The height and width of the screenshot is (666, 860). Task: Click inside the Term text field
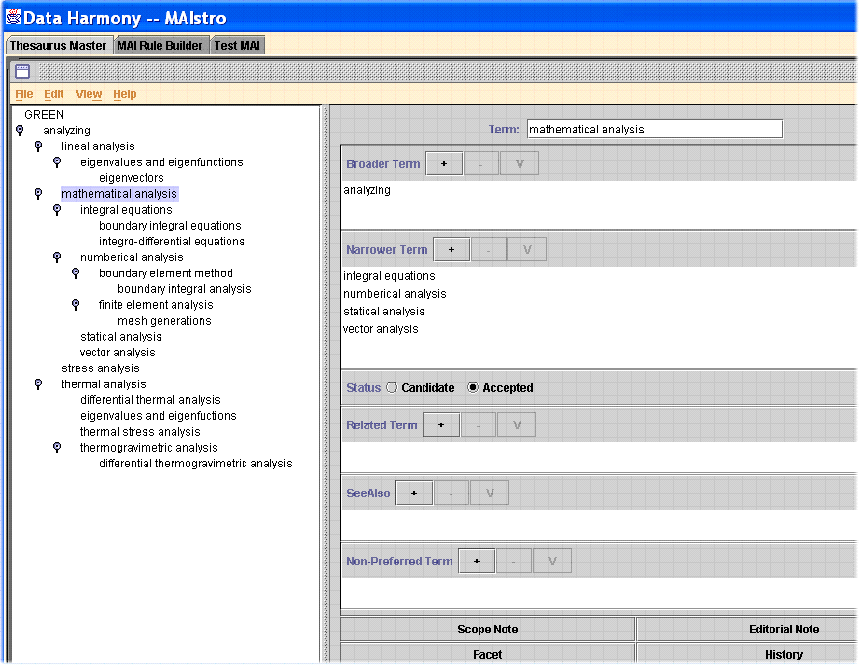click(x=655, y=128)
